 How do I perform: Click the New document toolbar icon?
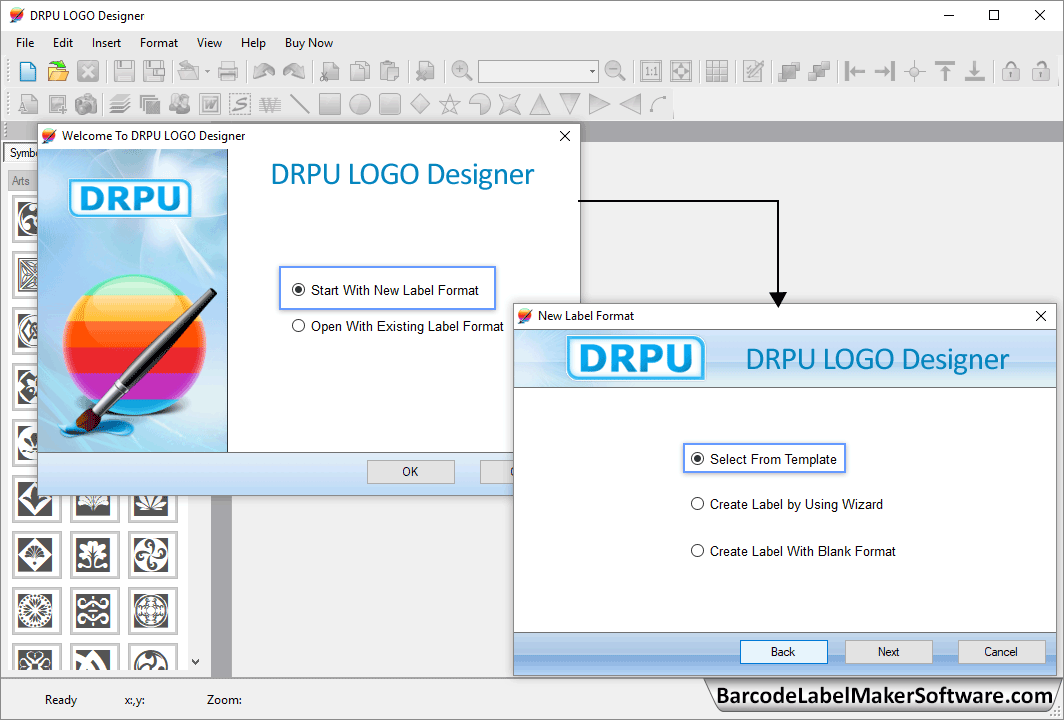tap(28, 71)
